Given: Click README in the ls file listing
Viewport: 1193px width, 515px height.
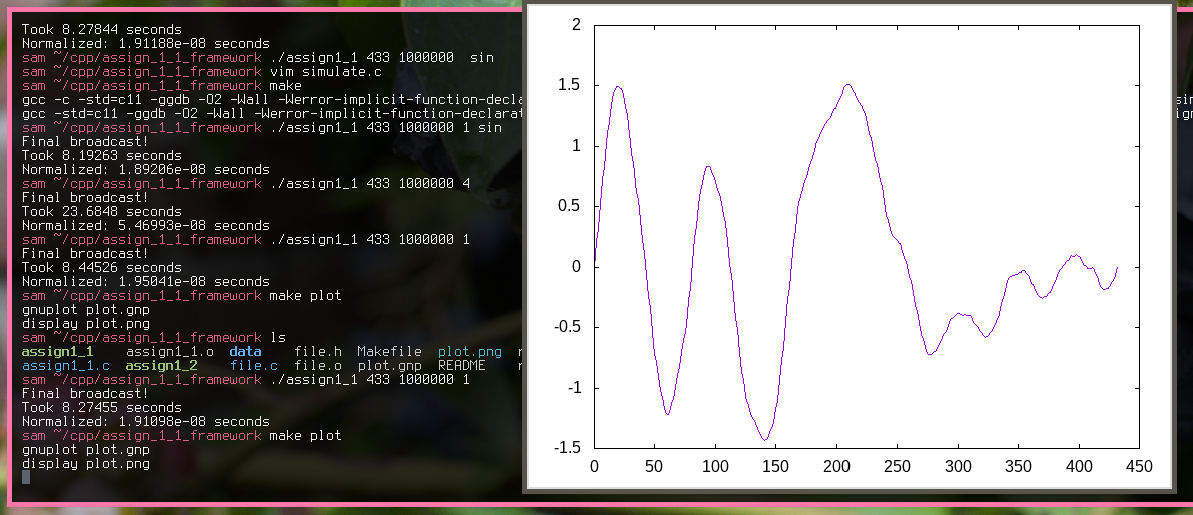Looking at the screenshot, I should 462,366.
